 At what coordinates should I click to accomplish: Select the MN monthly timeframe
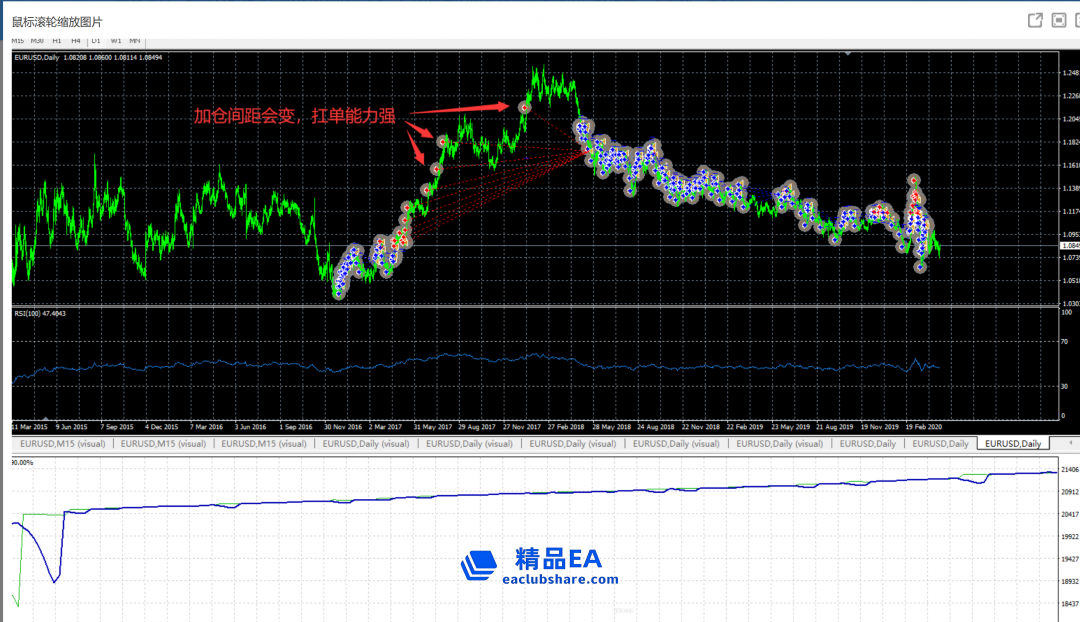pyautogui.click(x=135, y=41)
